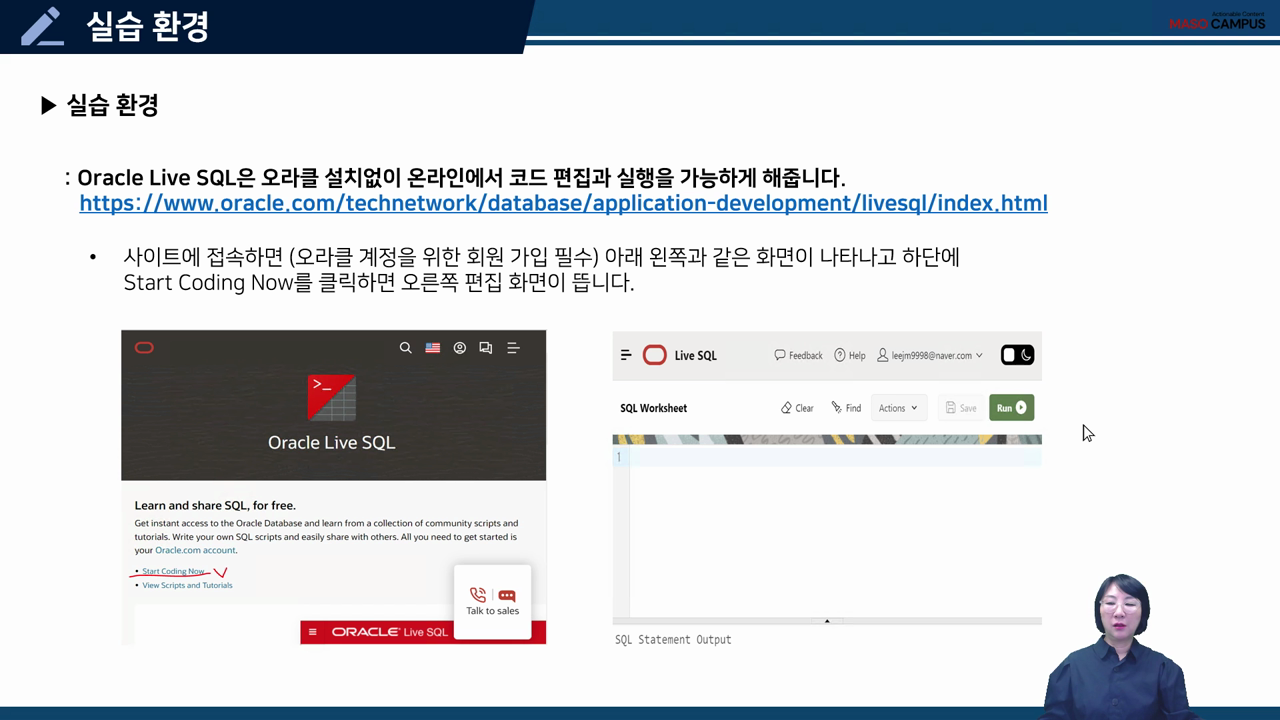Click the pencil icon beside the slide title

coord(43,26)
